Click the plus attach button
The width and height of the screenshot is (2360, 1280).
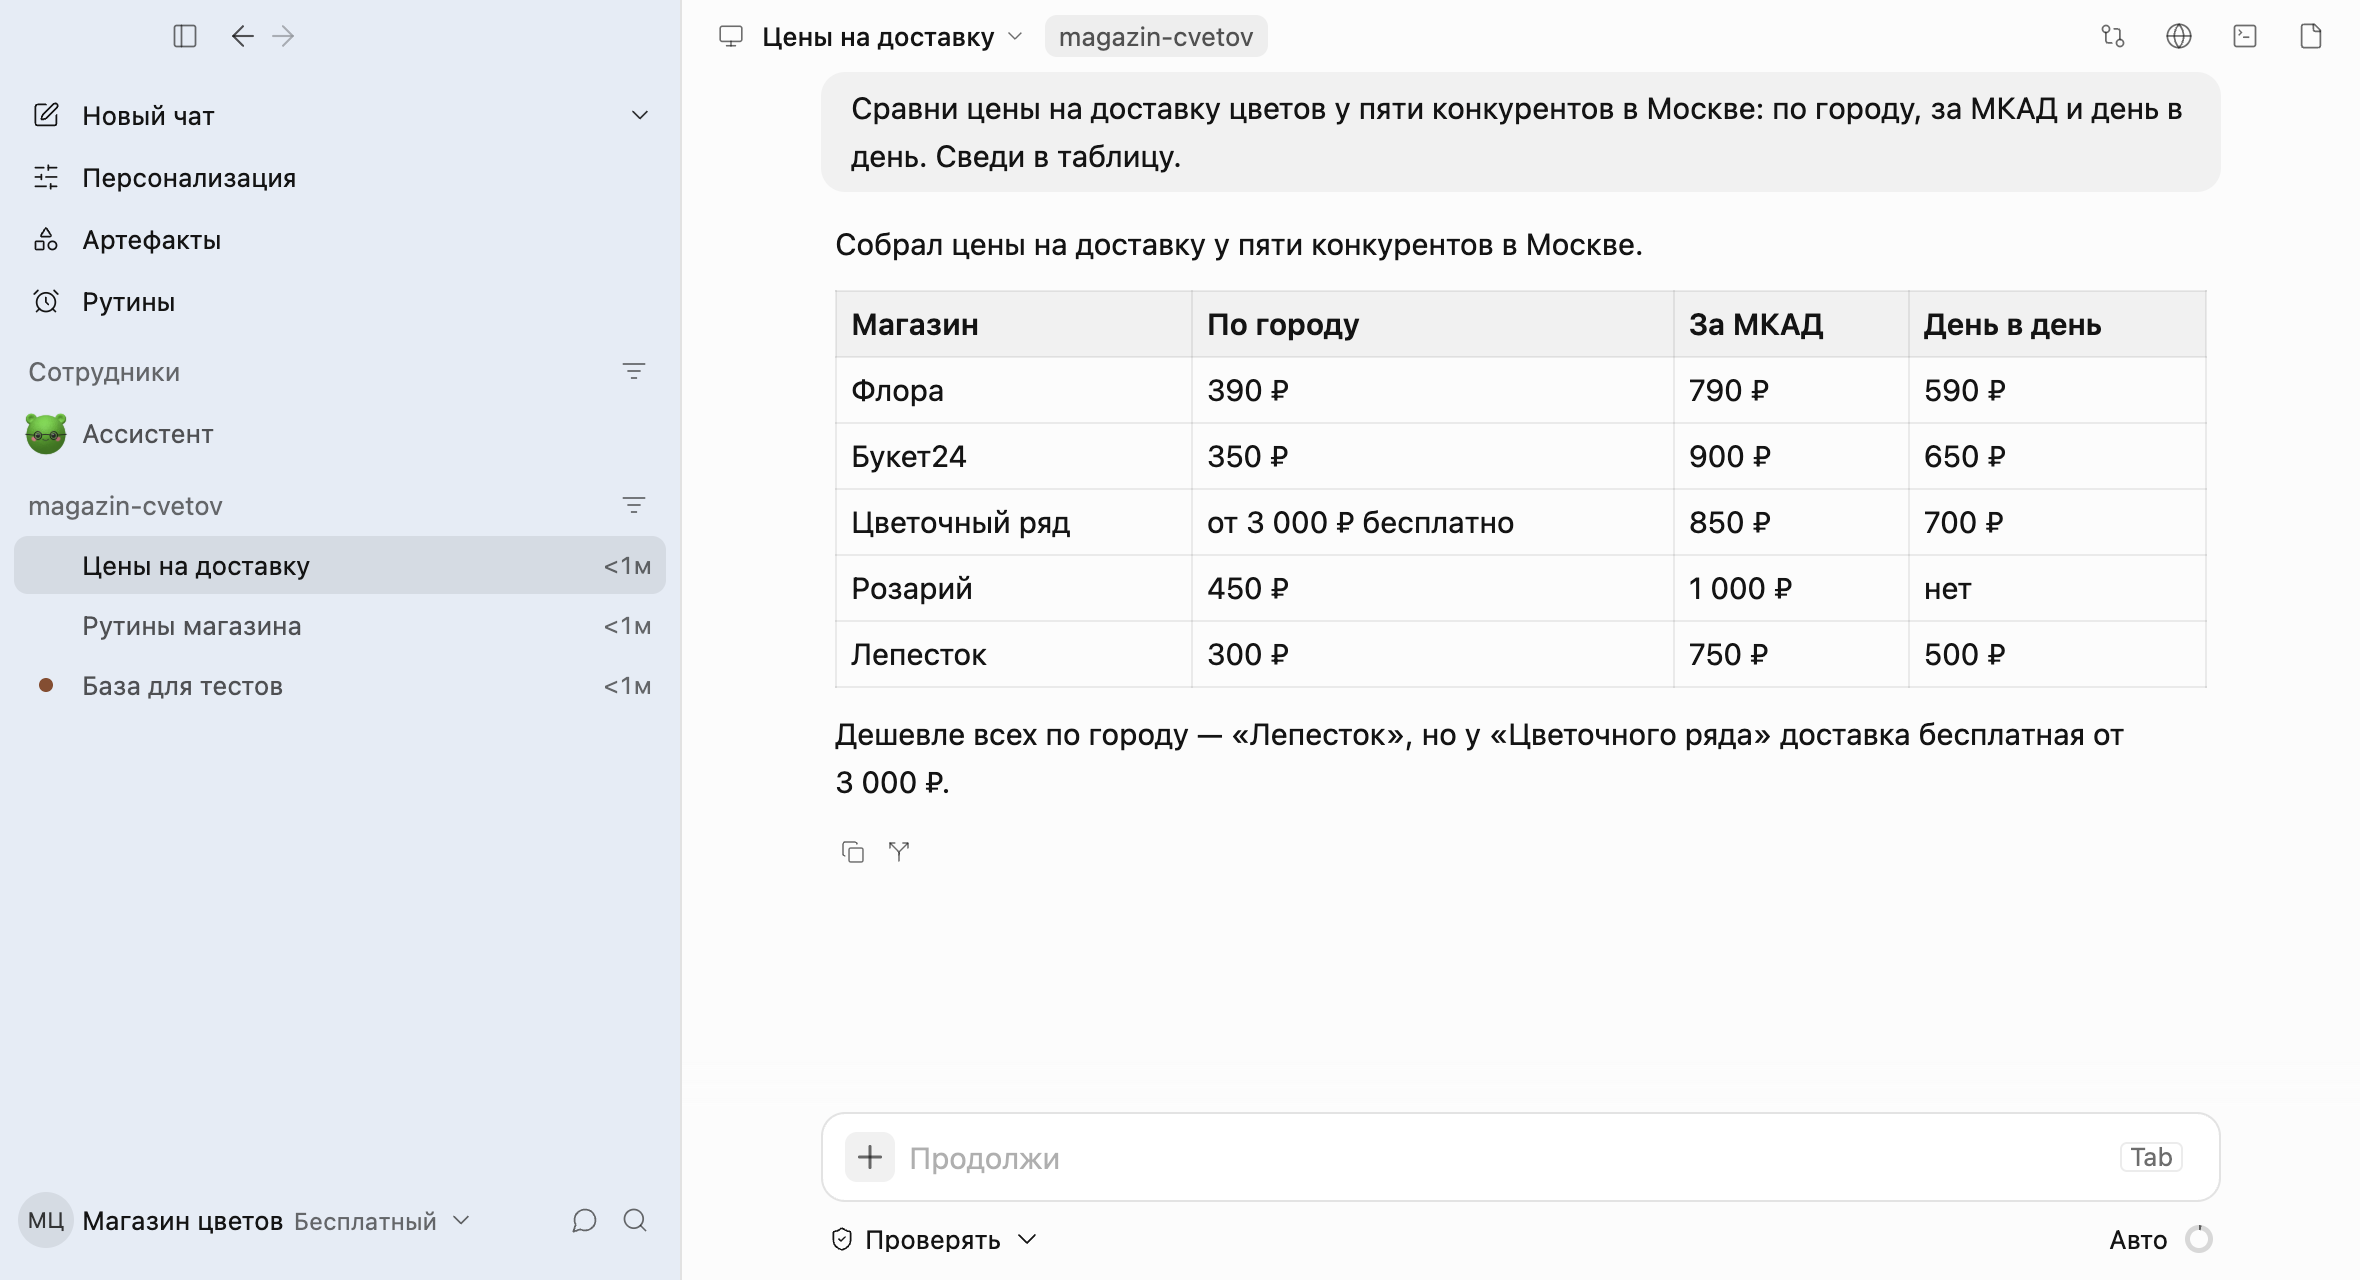coord(870,1157)
